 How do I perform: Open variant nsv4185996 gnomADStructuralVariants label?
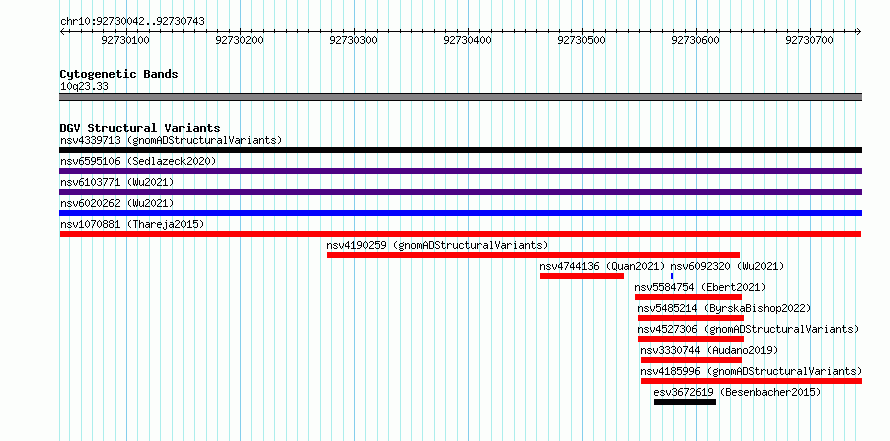point(751,371)
